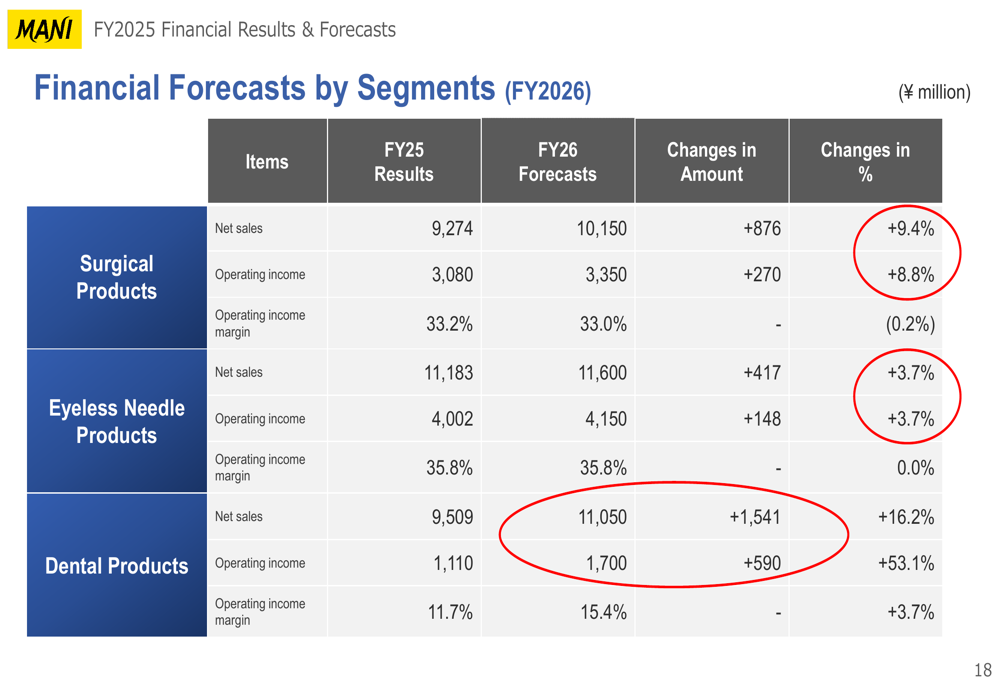The height and width of the screenshot is (685, 1000).
Task: Click the MANI logo
Action: [44, 31]
